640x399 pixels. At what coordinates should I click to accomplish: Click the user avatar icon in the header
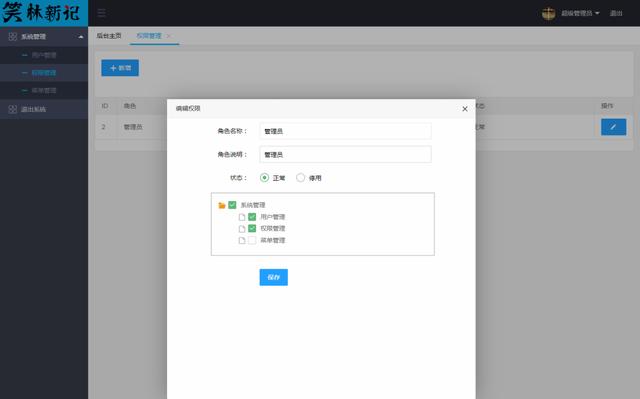coord(548,13)
